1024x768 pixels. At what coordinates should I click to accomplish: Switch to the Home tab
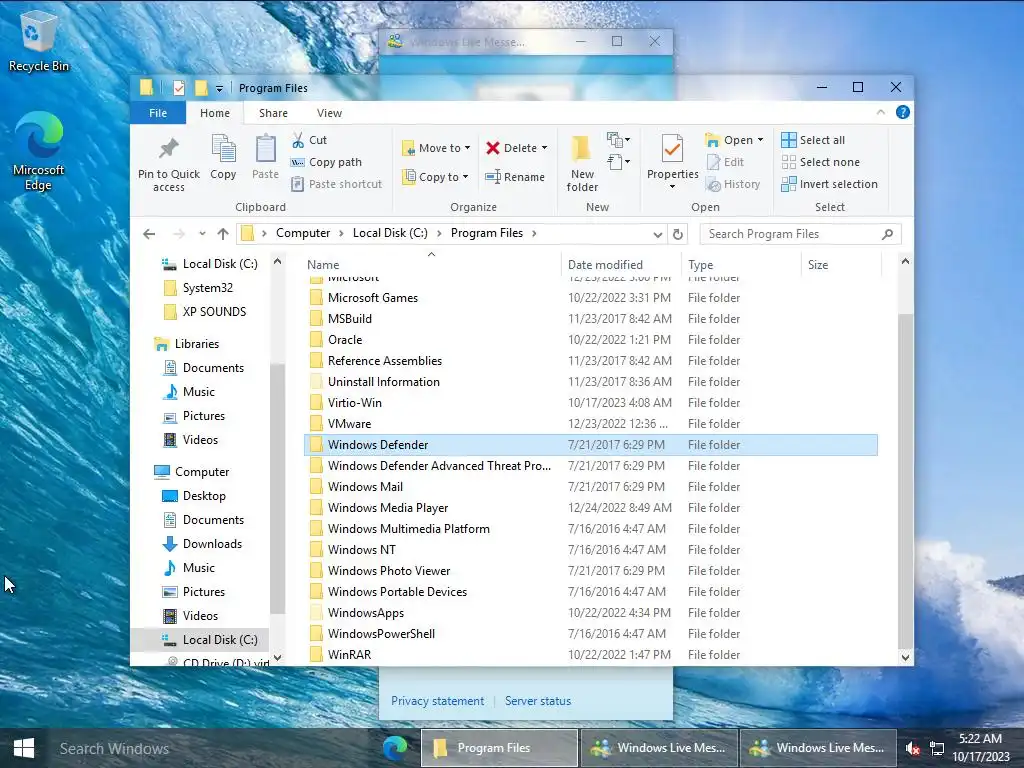(215, 113)
